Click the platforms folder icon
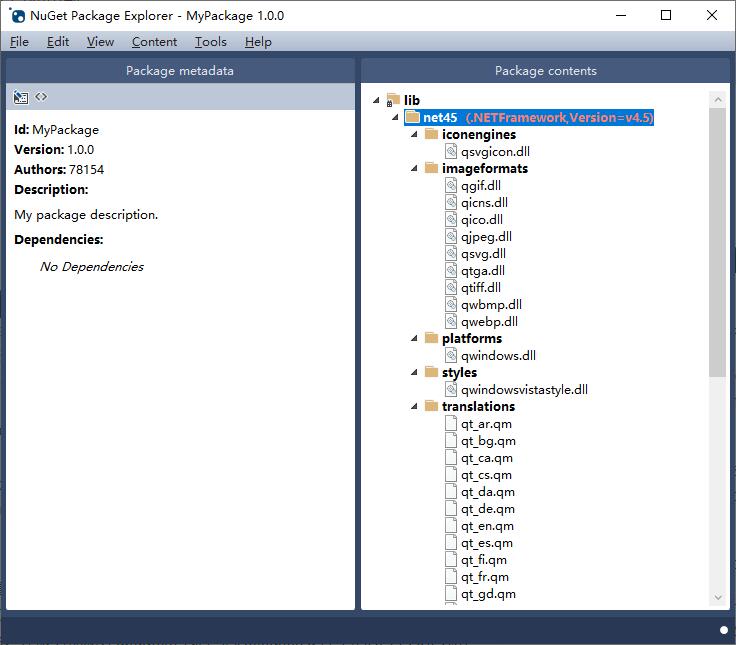 tap(431, 338)
